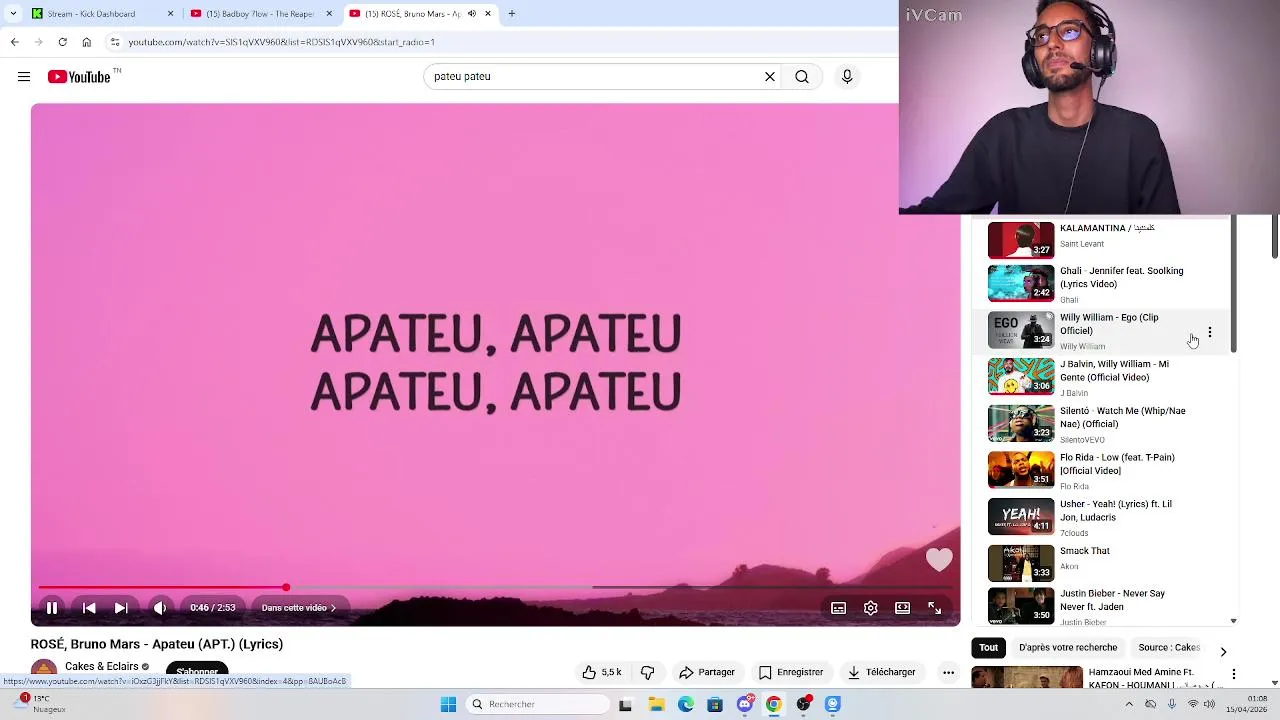Open File Explorer from taskbar
1280x720 pixels.
(656, 705)
